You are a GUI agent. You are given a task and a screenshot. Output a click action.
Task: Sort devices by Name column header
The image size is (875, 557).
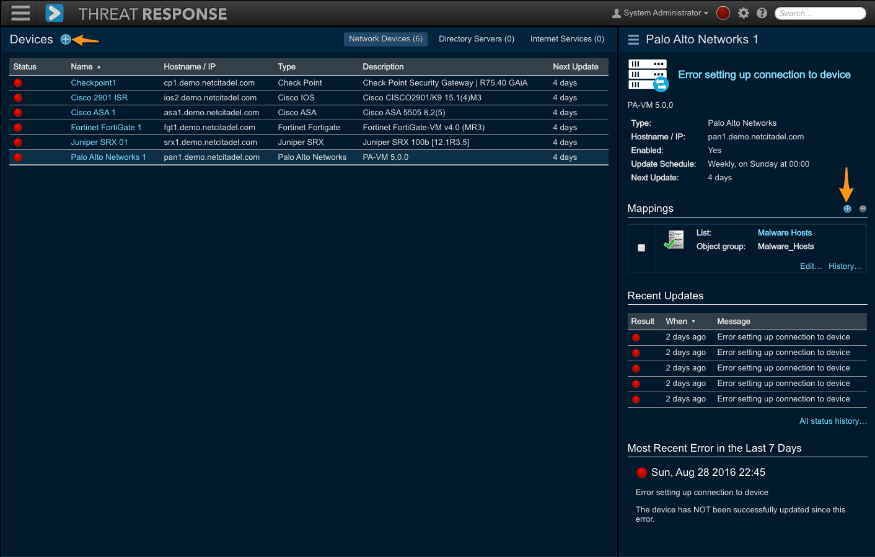coord(85,66)
